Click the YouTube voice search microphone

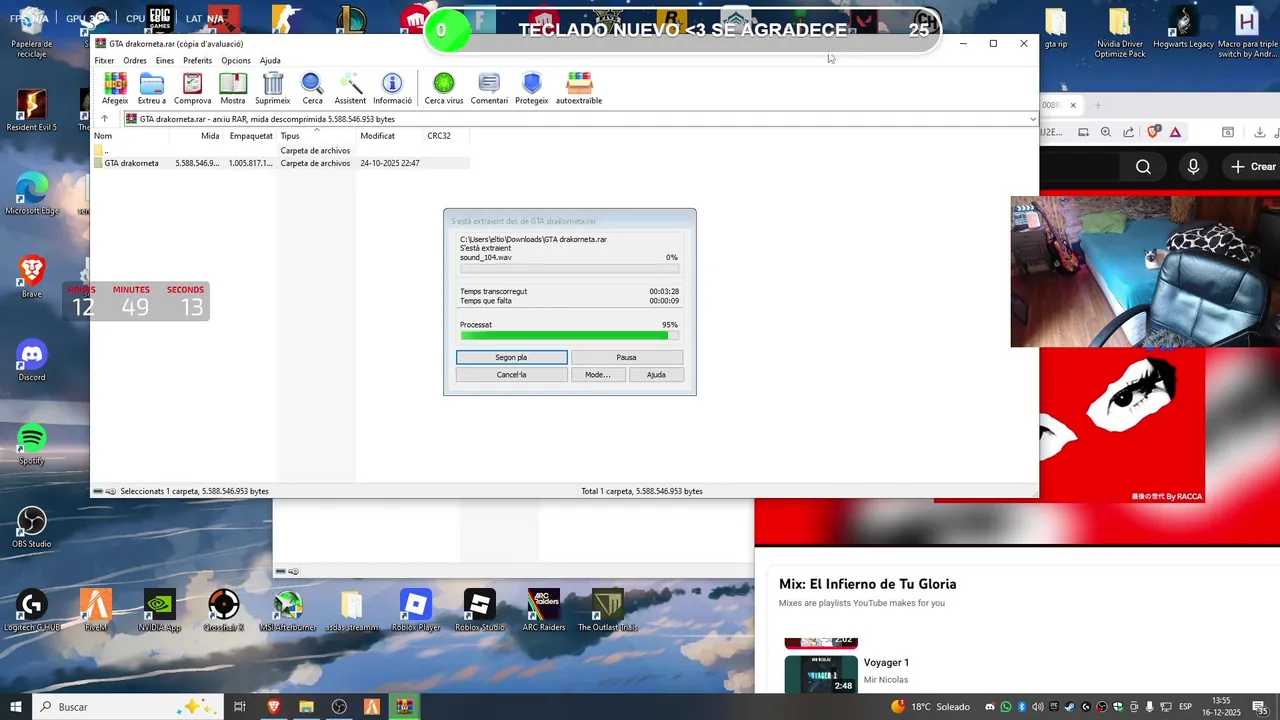pyautogui.click(x=1193, y=167)
